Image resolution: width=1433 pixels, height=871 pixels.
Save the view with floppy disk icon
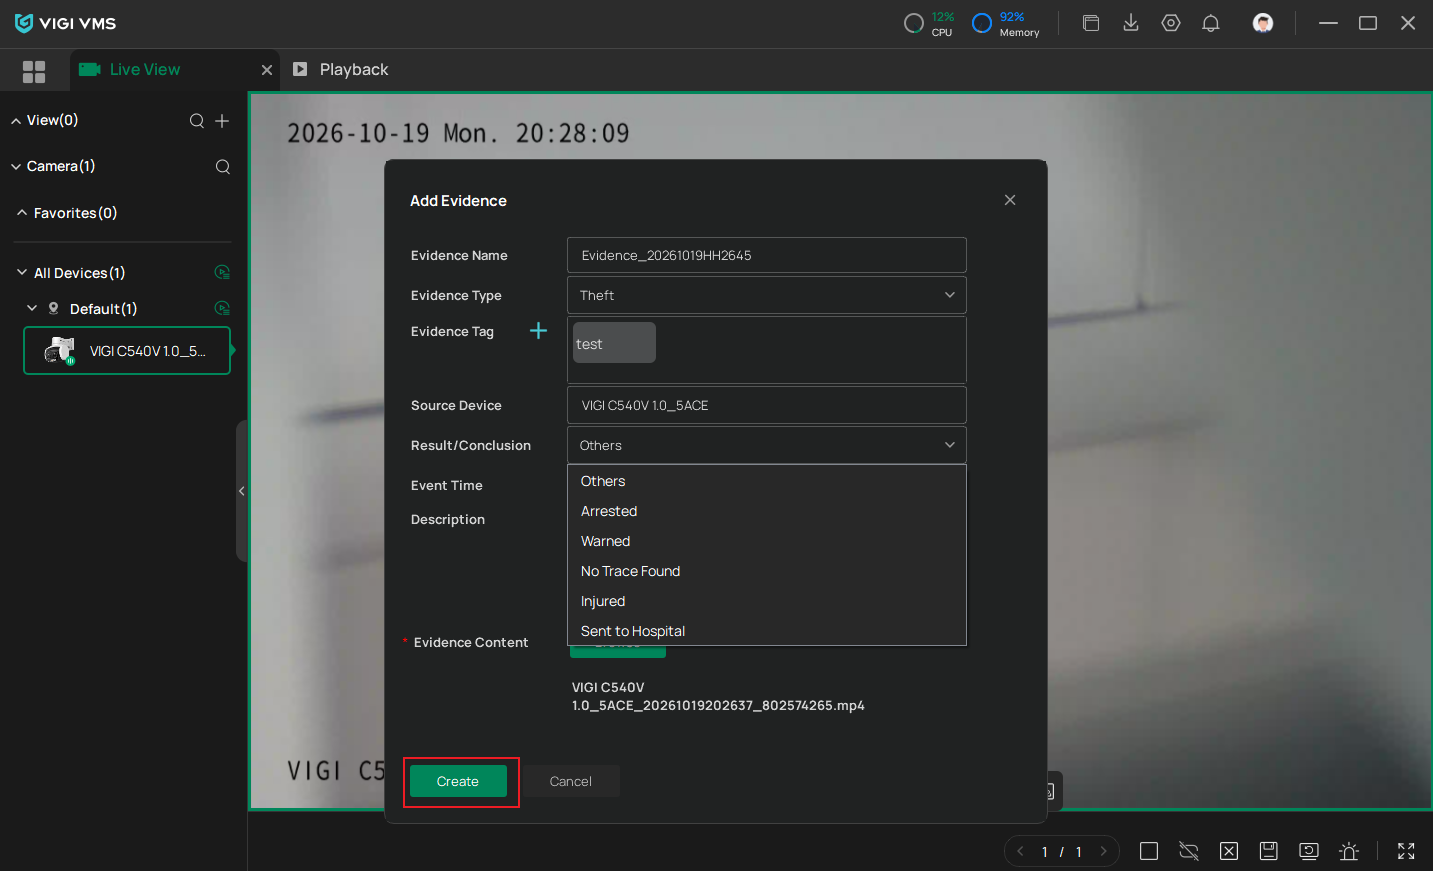pos(1269,851)
